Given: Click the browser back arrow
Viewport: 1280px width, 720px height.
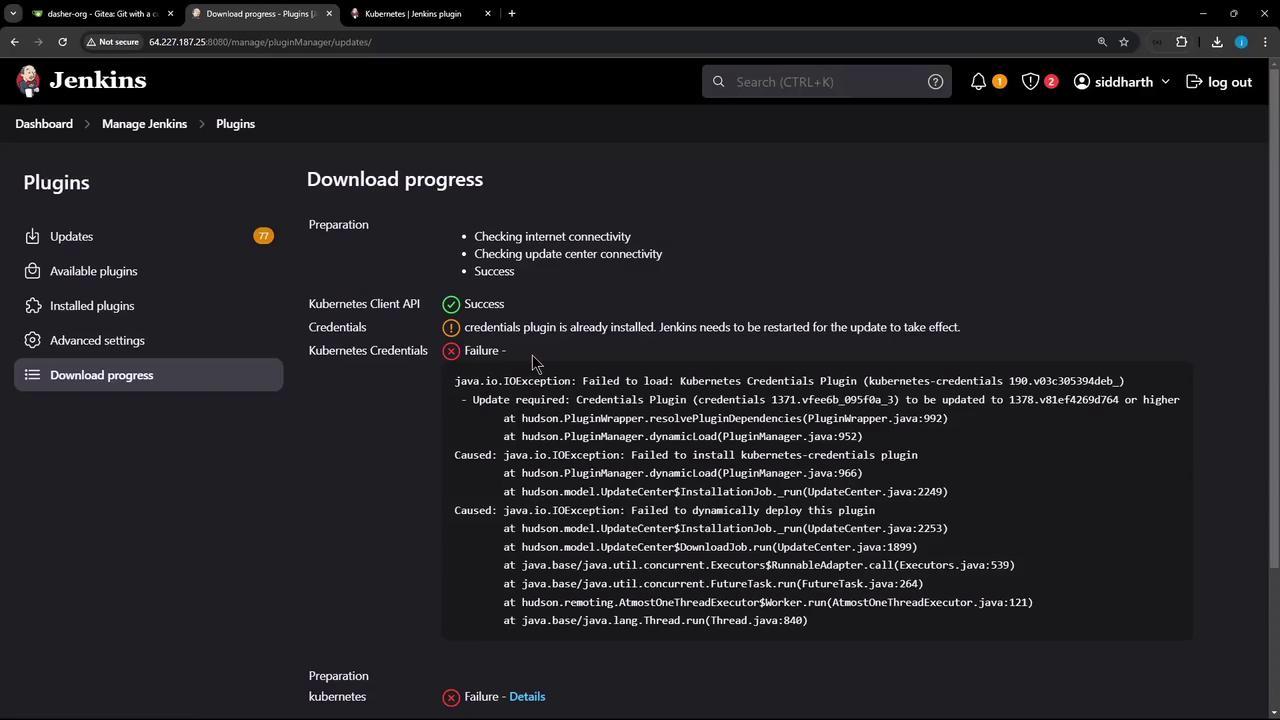Looking at the screenshot, I should pos(14,42).
